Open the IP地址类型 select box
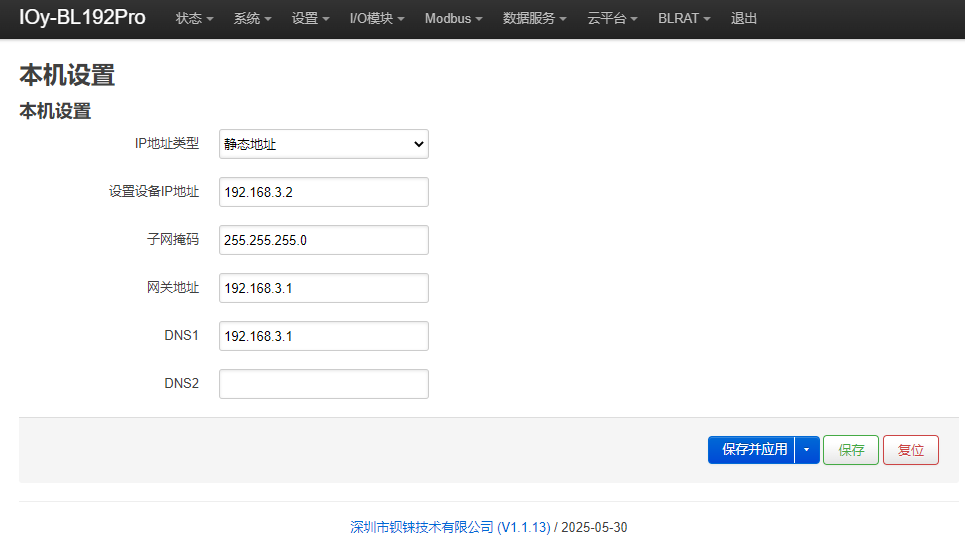 (324, 144)
